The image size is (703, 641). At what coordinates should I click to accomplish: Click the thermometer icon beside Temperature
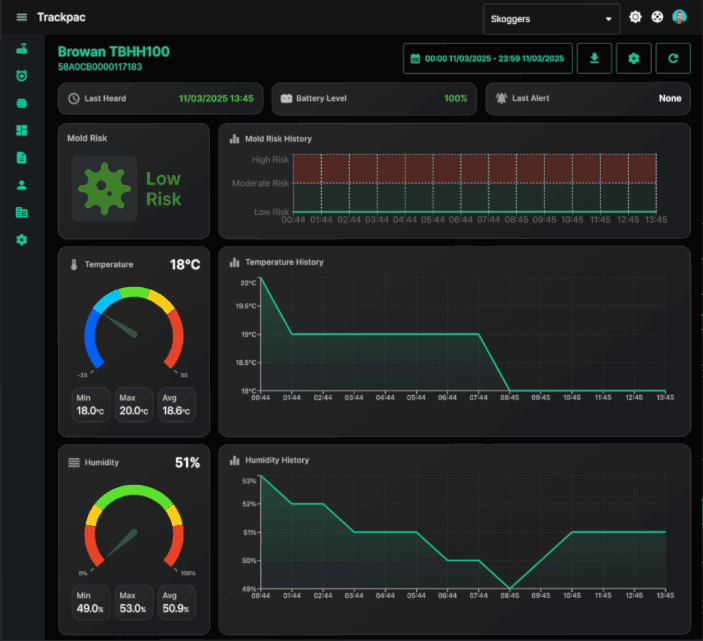pos(74,264)
